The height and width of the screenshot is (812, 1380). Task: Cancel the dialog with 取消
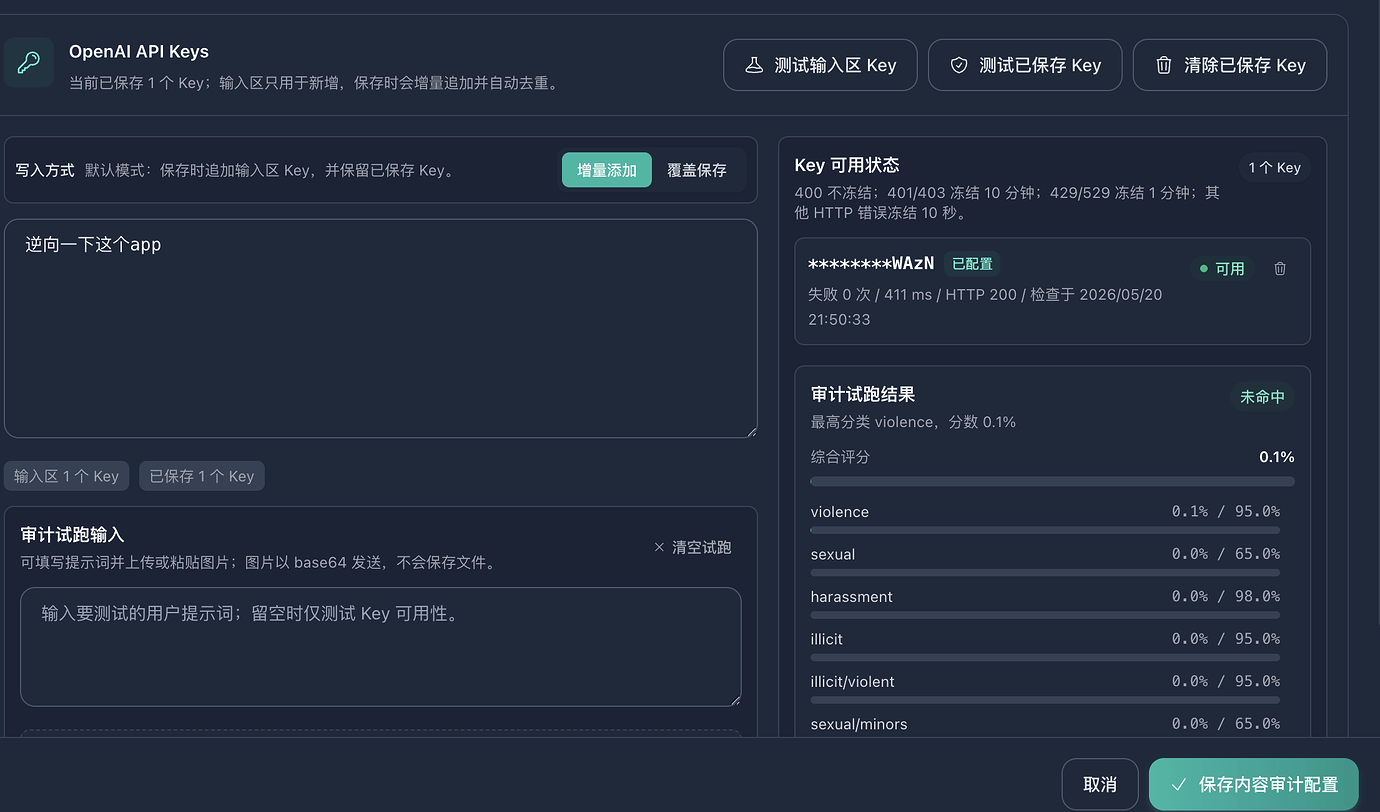[1100, 785]
